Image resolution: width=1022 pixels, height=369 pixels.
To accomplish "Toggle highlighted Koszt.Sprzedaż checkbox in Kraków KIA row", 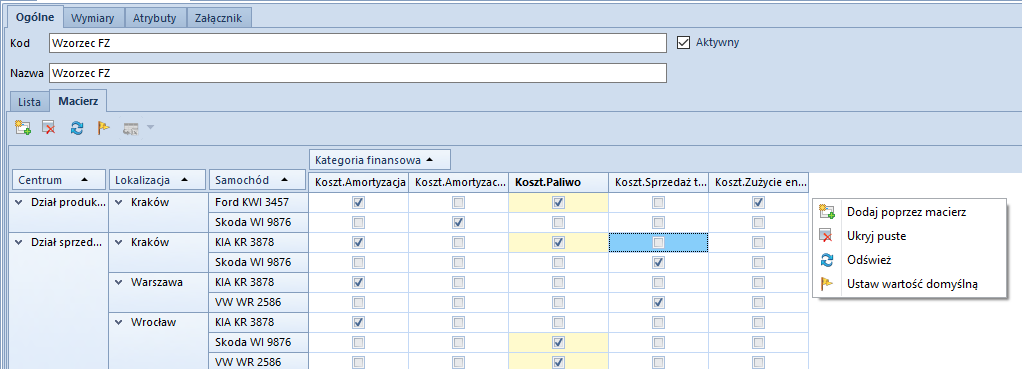I will tap(658, 243).
